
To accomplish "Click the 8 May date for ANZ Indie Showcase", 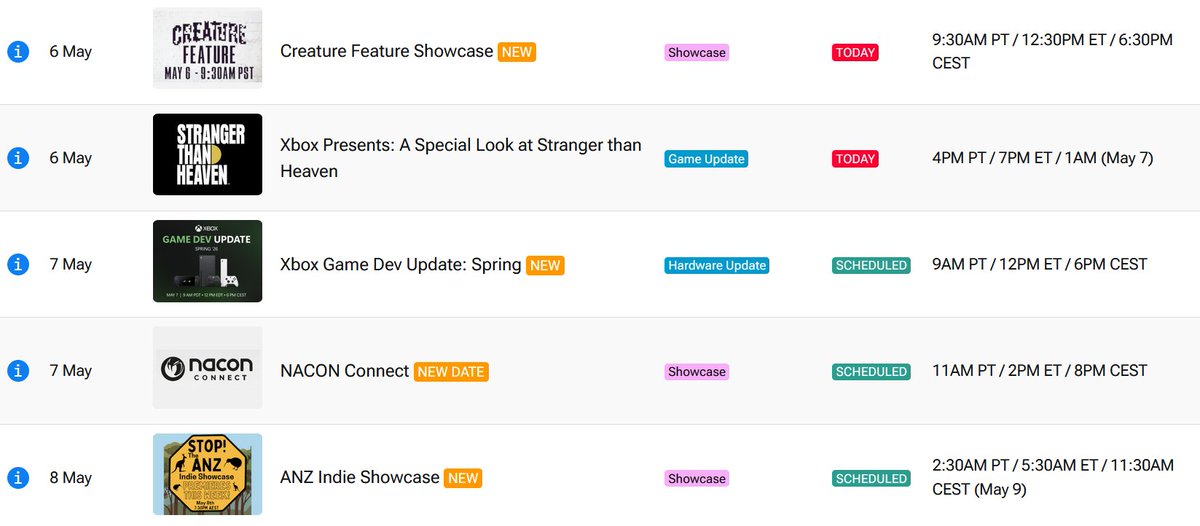I will (70, 478).
